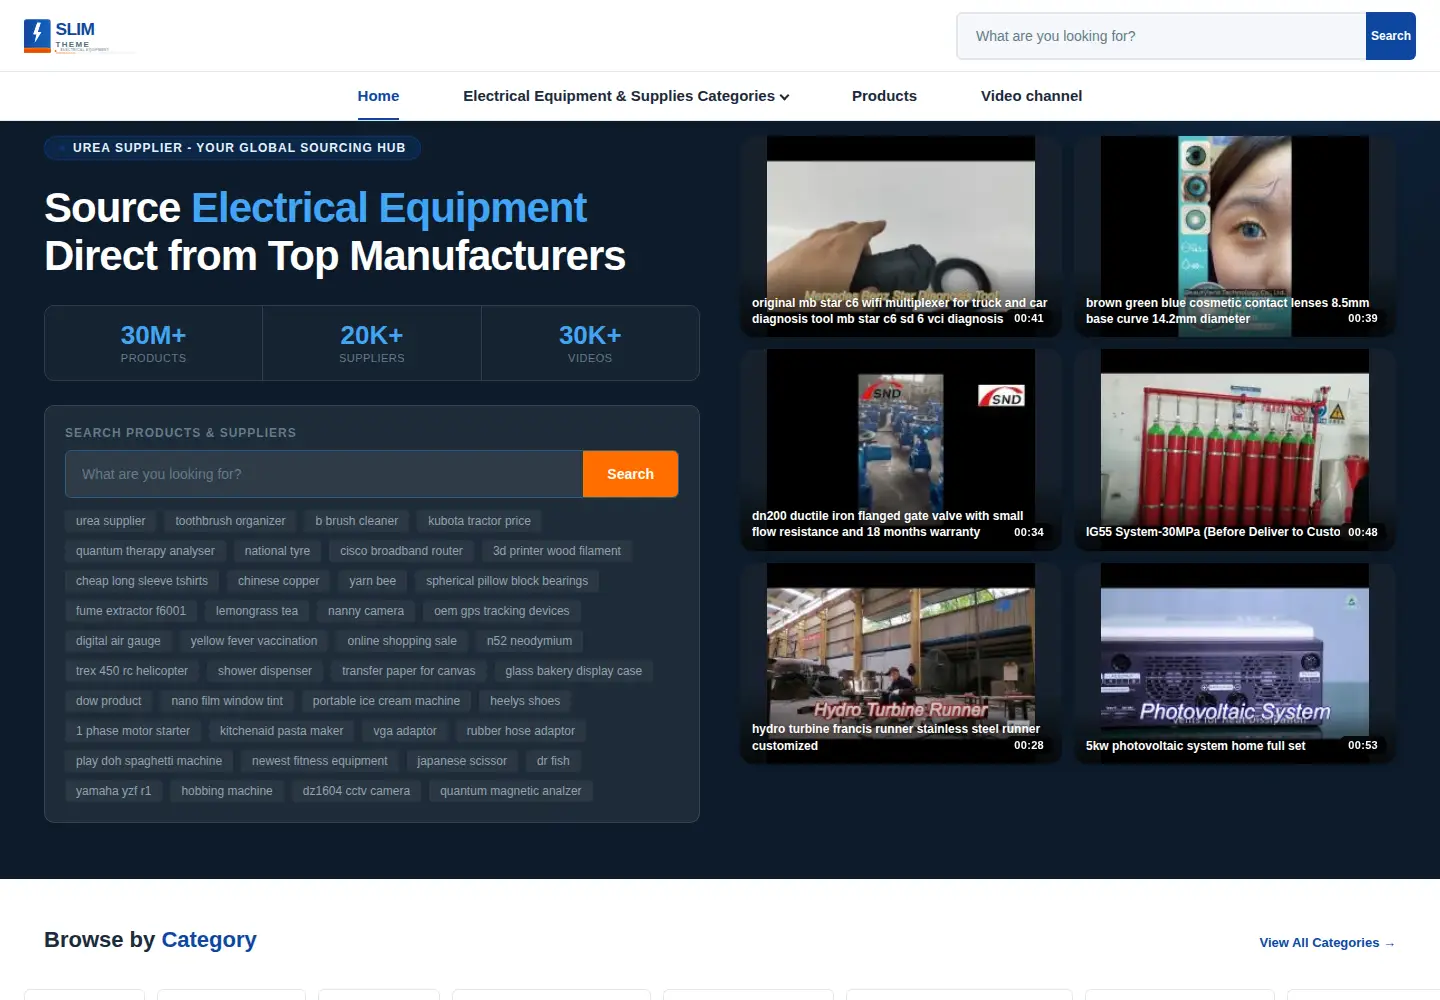Choose the 'nano film window tint' tag
This screenshot has height=1000, width=1440.
[227, 701]
